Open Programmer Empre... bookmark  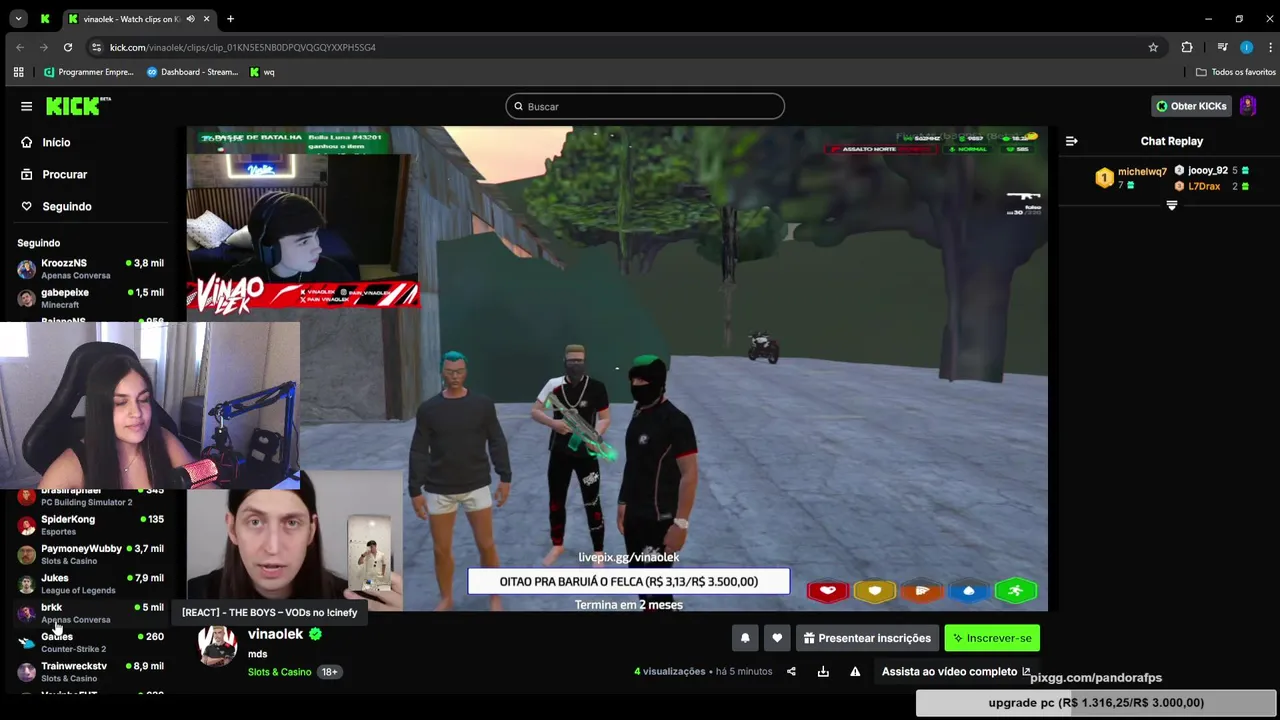point(88,72)
